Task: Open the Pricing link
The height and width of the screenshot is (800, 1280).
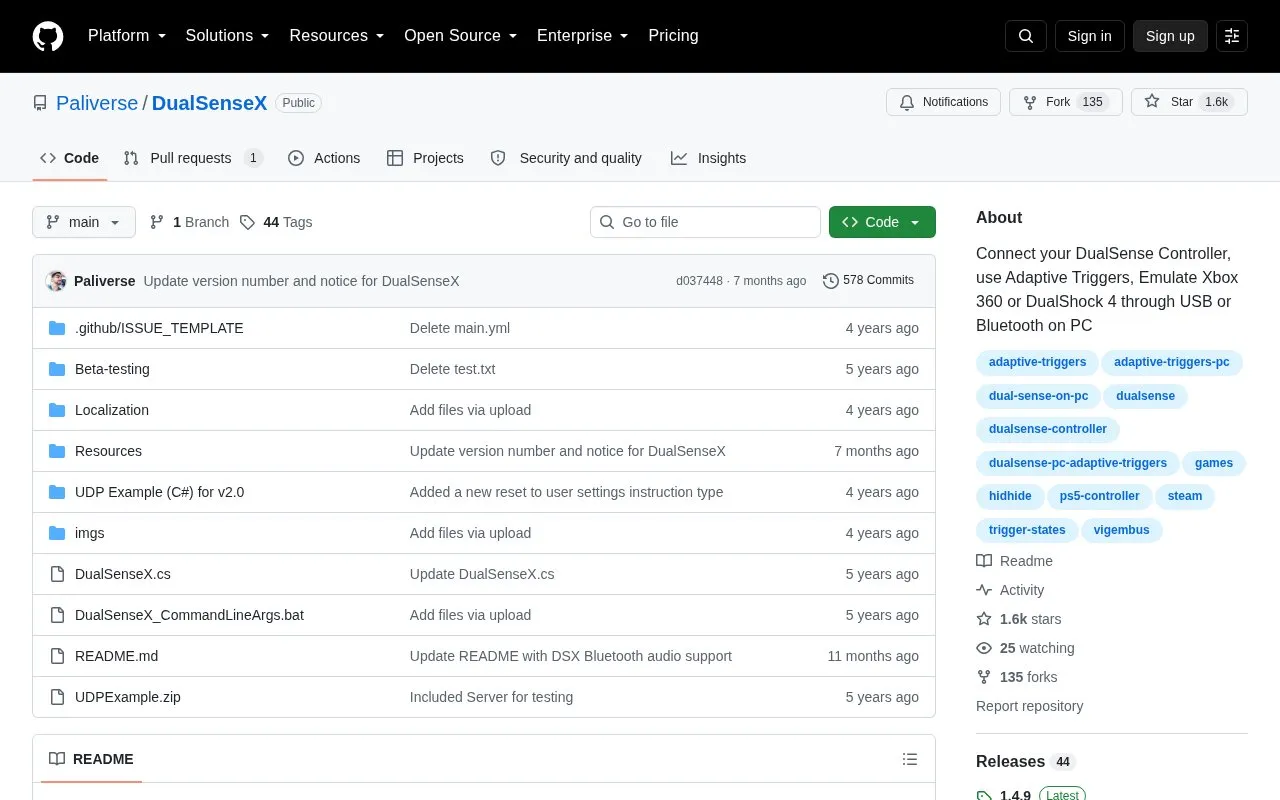Action: 673,36
